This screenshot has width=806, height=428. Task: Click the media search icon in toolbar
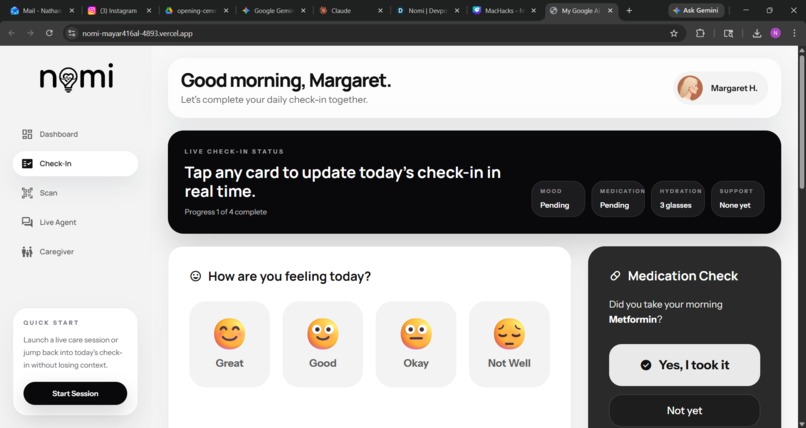[728, 33]
